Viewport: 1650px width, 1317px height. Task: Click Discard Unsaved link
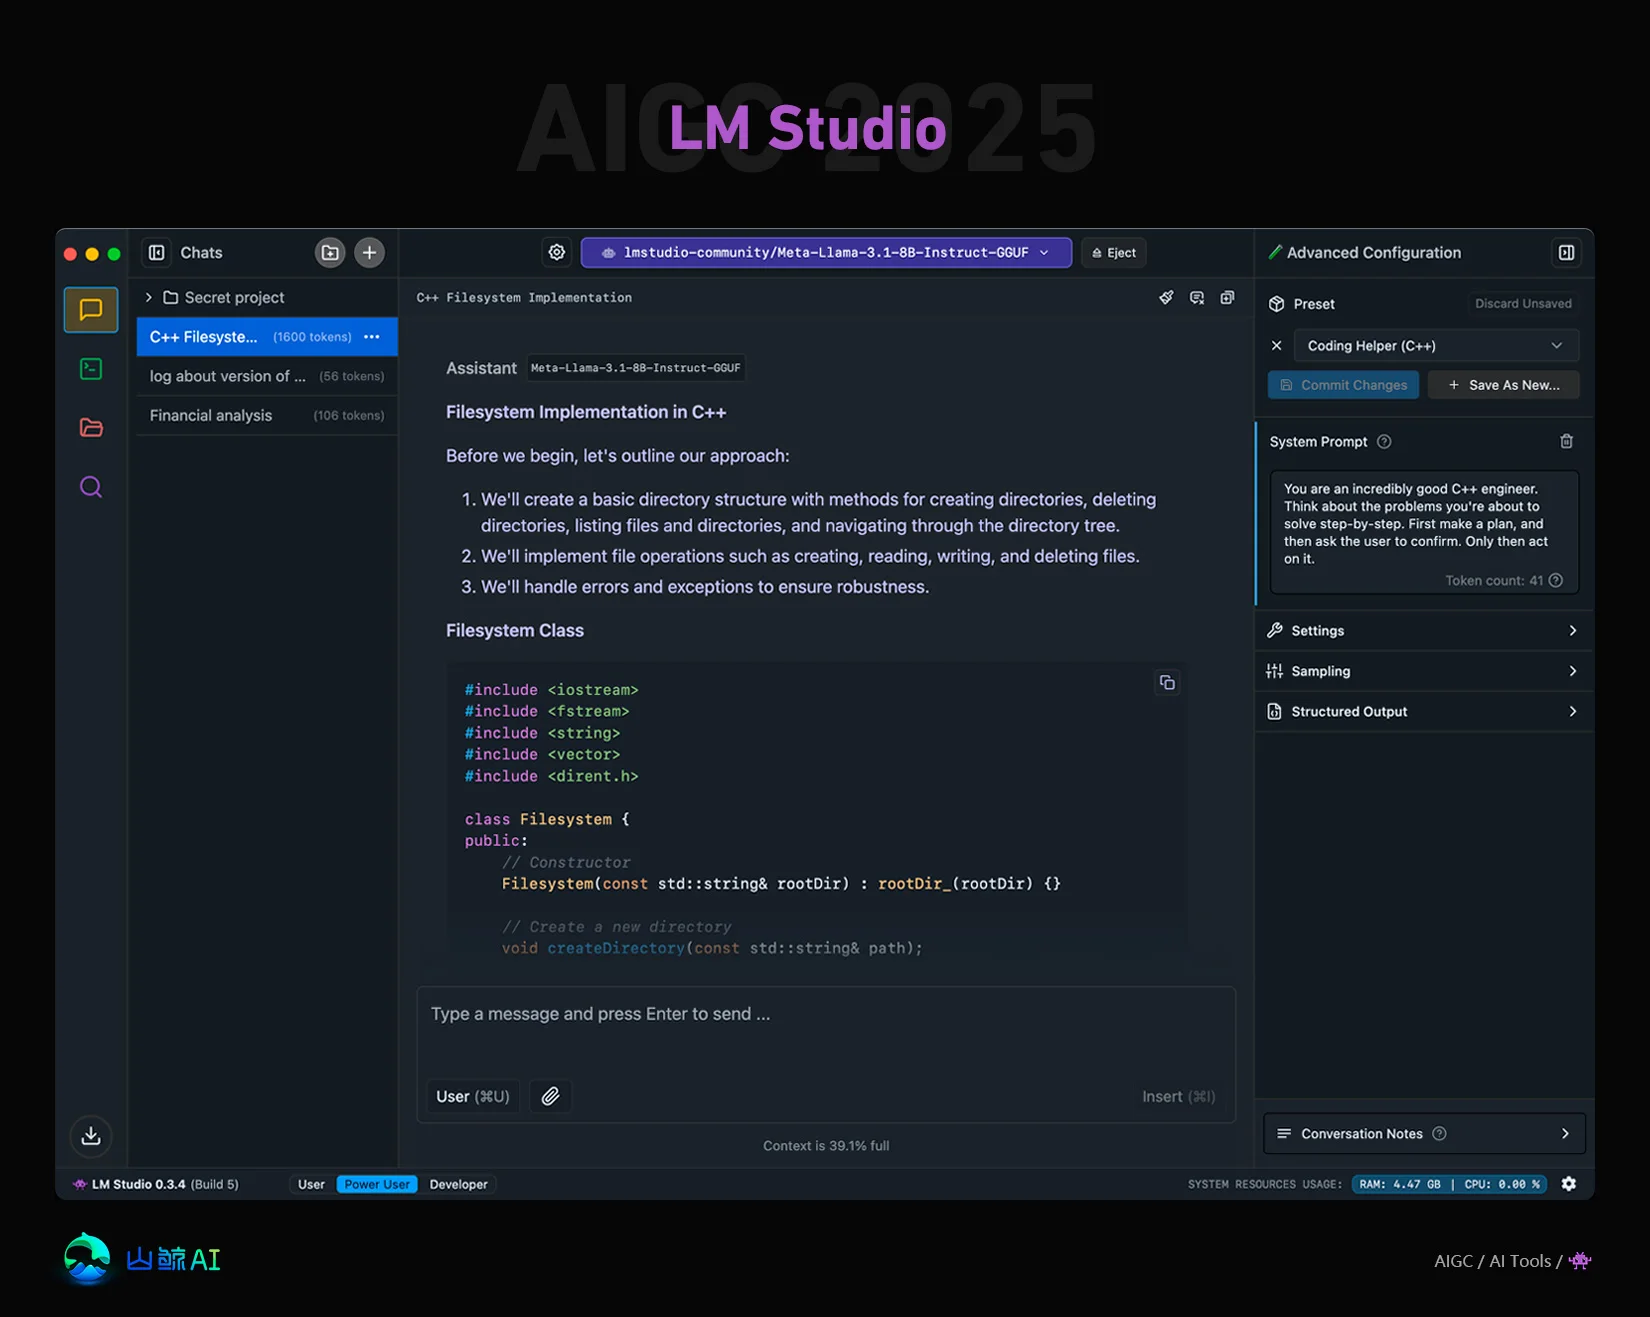click(1523, 304)
